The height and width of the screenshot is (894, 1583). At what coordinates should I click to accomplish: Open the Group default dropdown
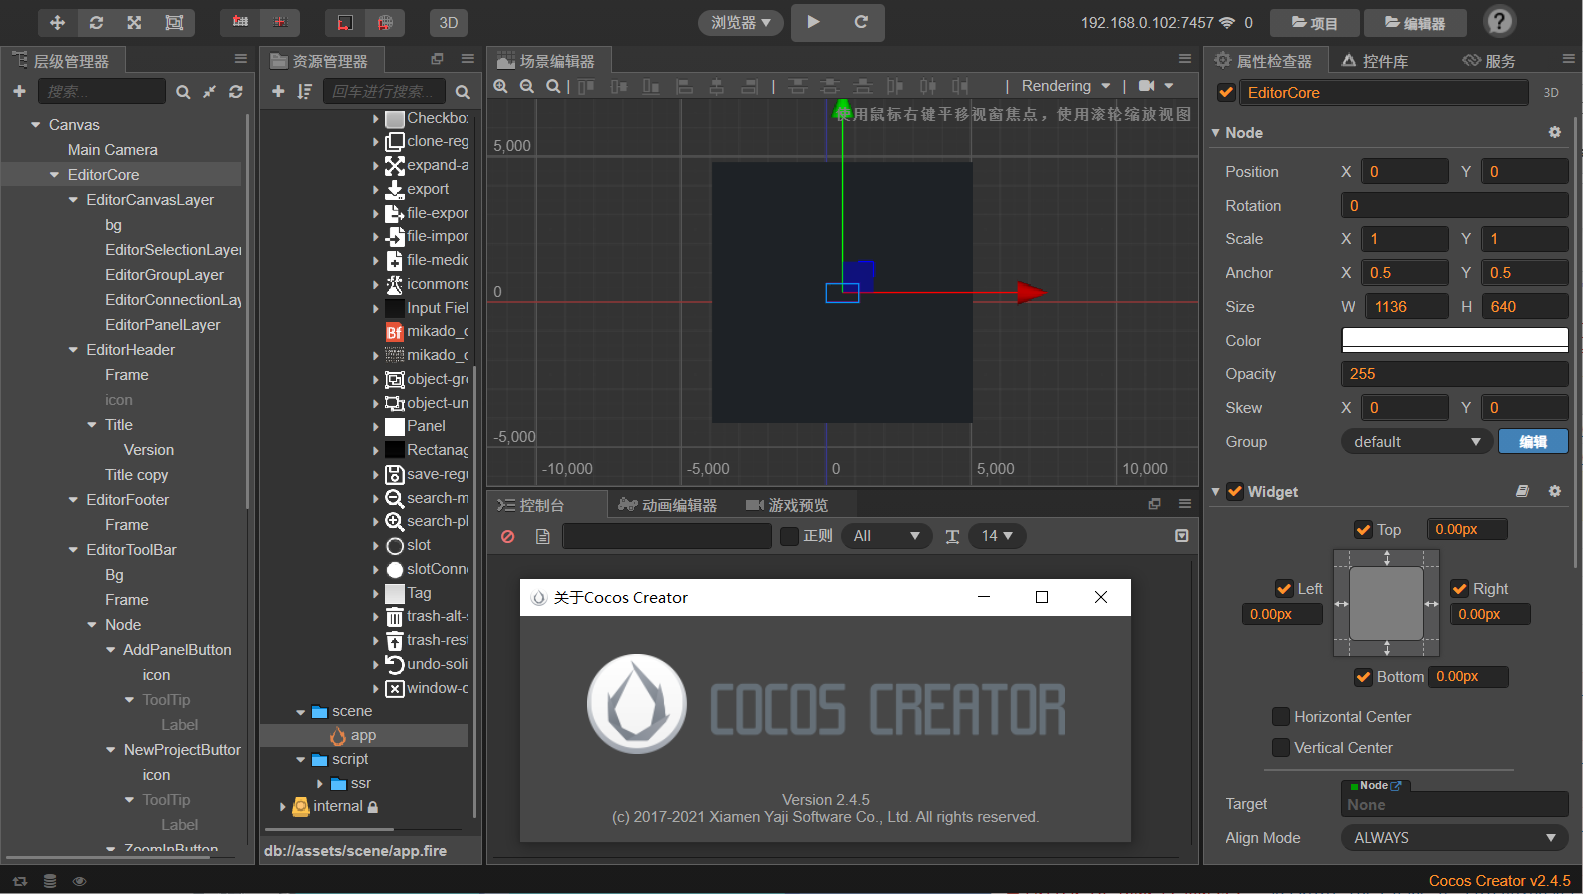[x=1416, y=442]
